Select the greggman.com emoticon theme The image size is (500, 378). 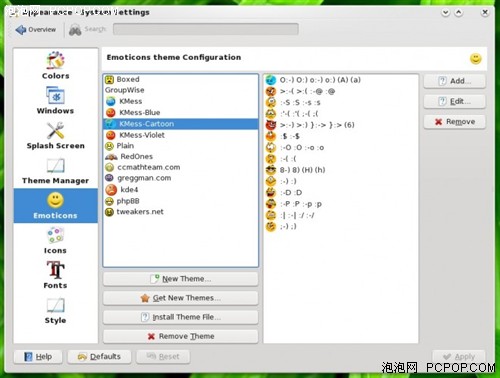tap(181, 178)
